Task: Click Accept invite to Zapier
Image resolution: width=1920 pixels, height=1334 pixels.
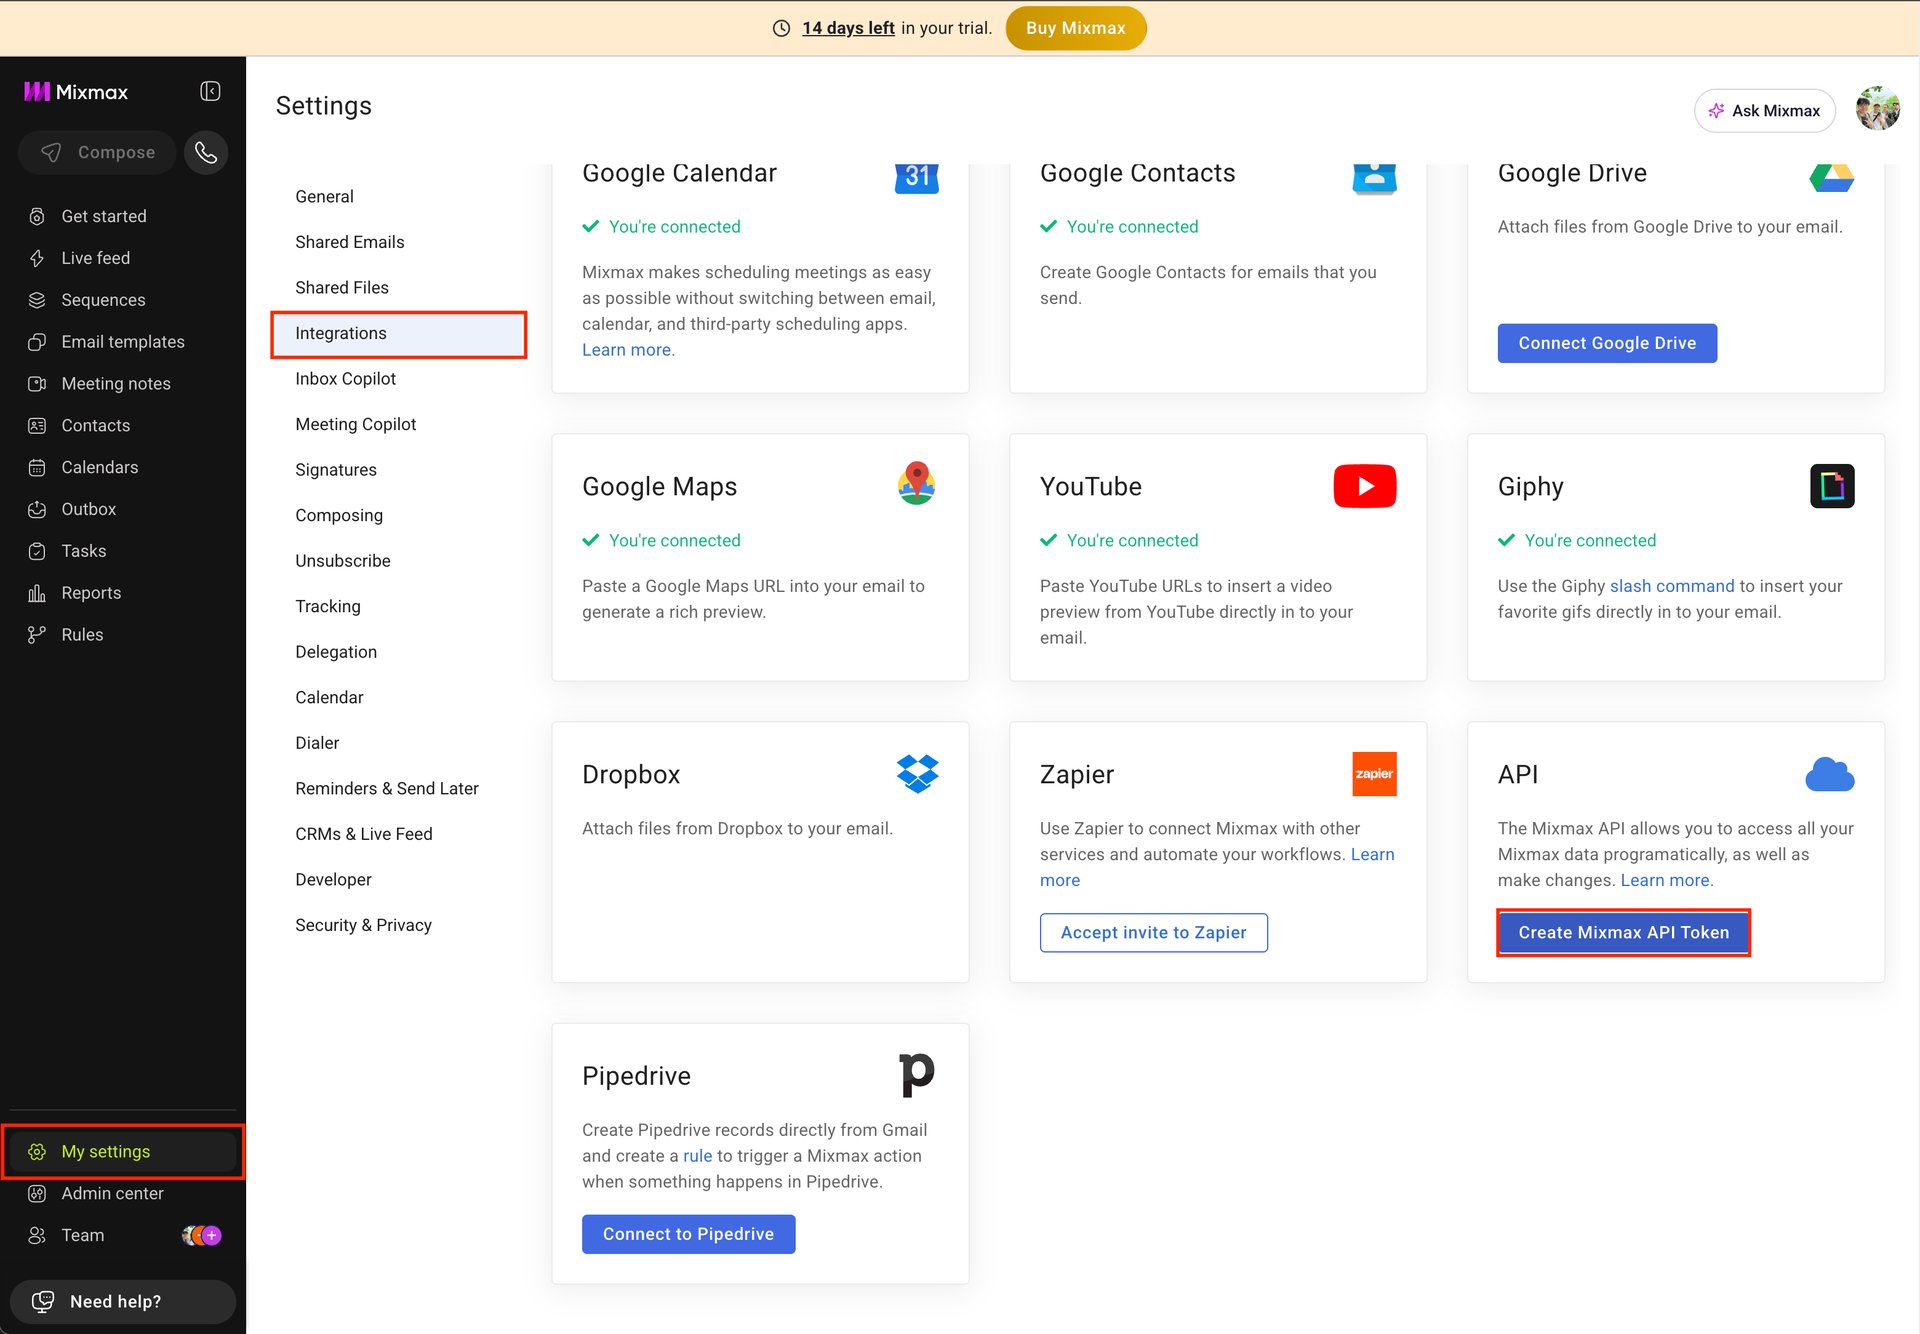Action: (x=1153, y=932)
